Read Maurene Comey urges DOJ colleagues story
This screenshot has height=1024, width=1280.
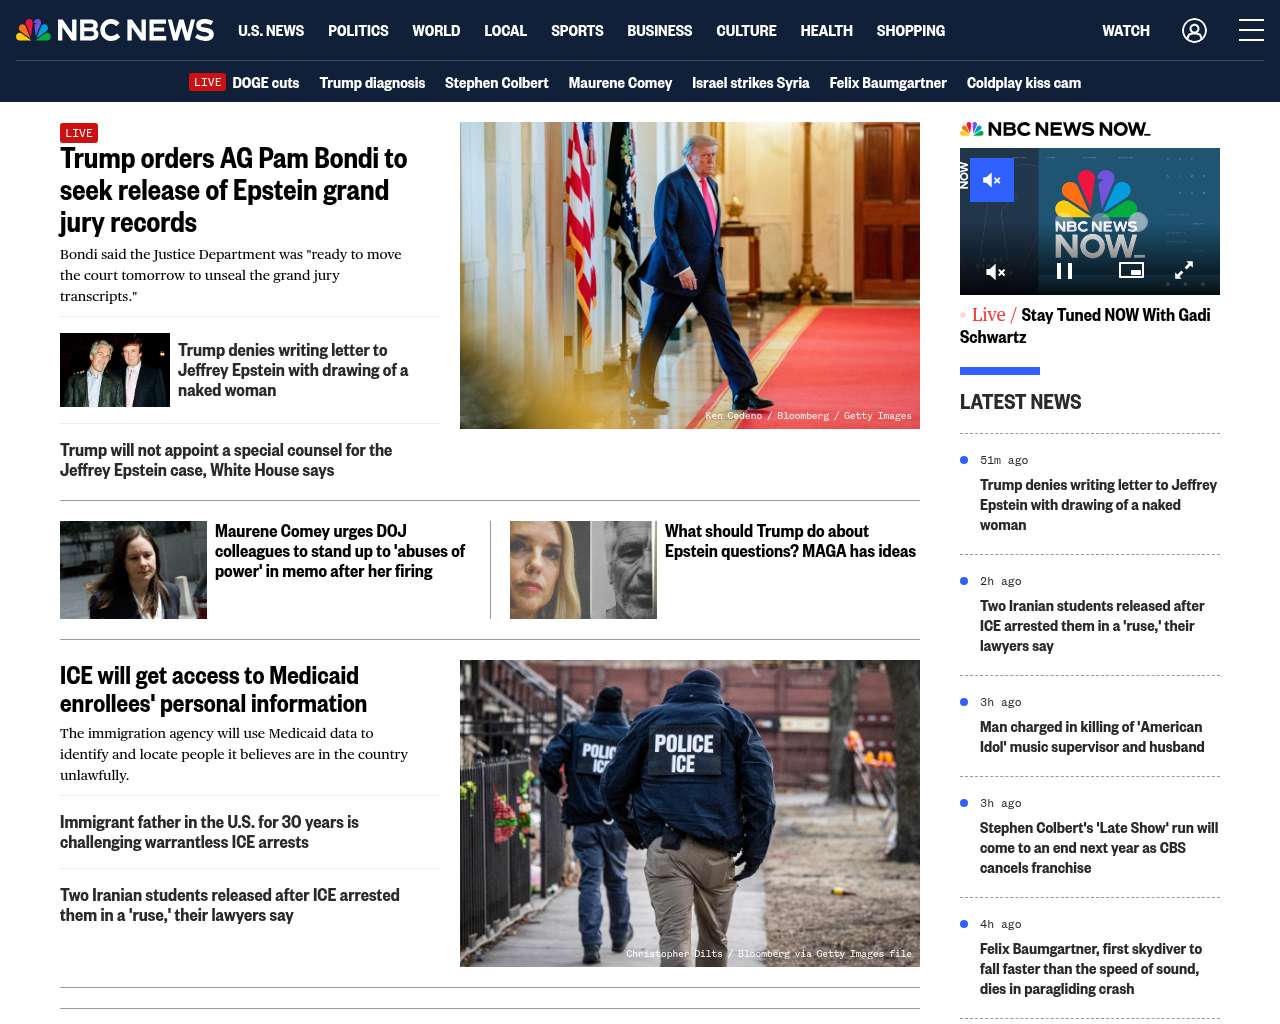coord(340,551)
